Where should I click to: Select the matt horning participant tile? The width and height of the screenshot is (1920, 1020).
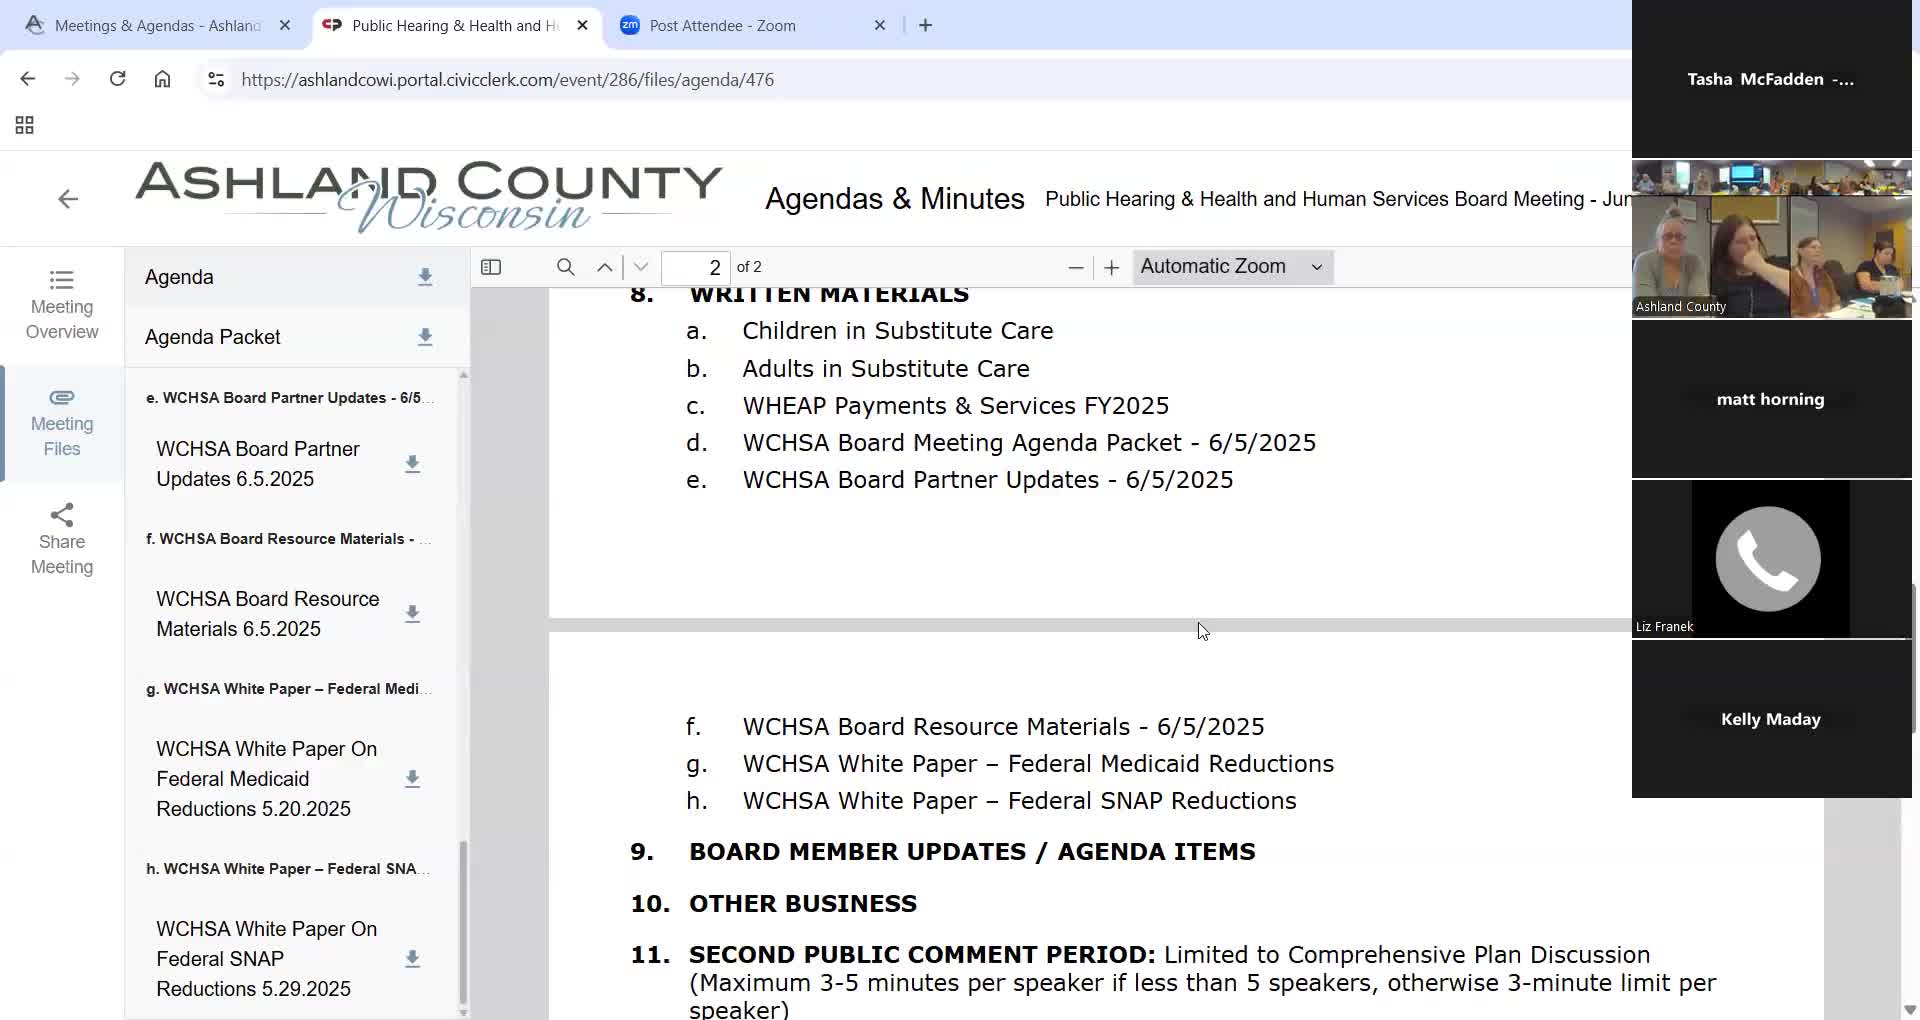point(1771,399)
